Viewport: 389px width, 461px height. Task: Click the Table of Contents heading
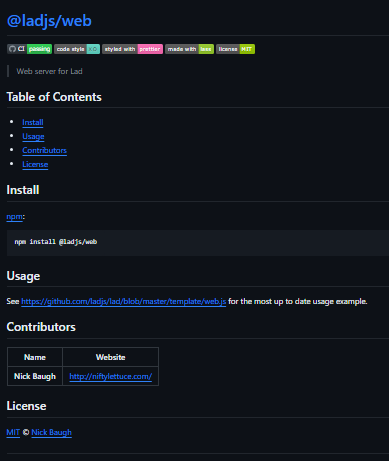tap(54, 97)
